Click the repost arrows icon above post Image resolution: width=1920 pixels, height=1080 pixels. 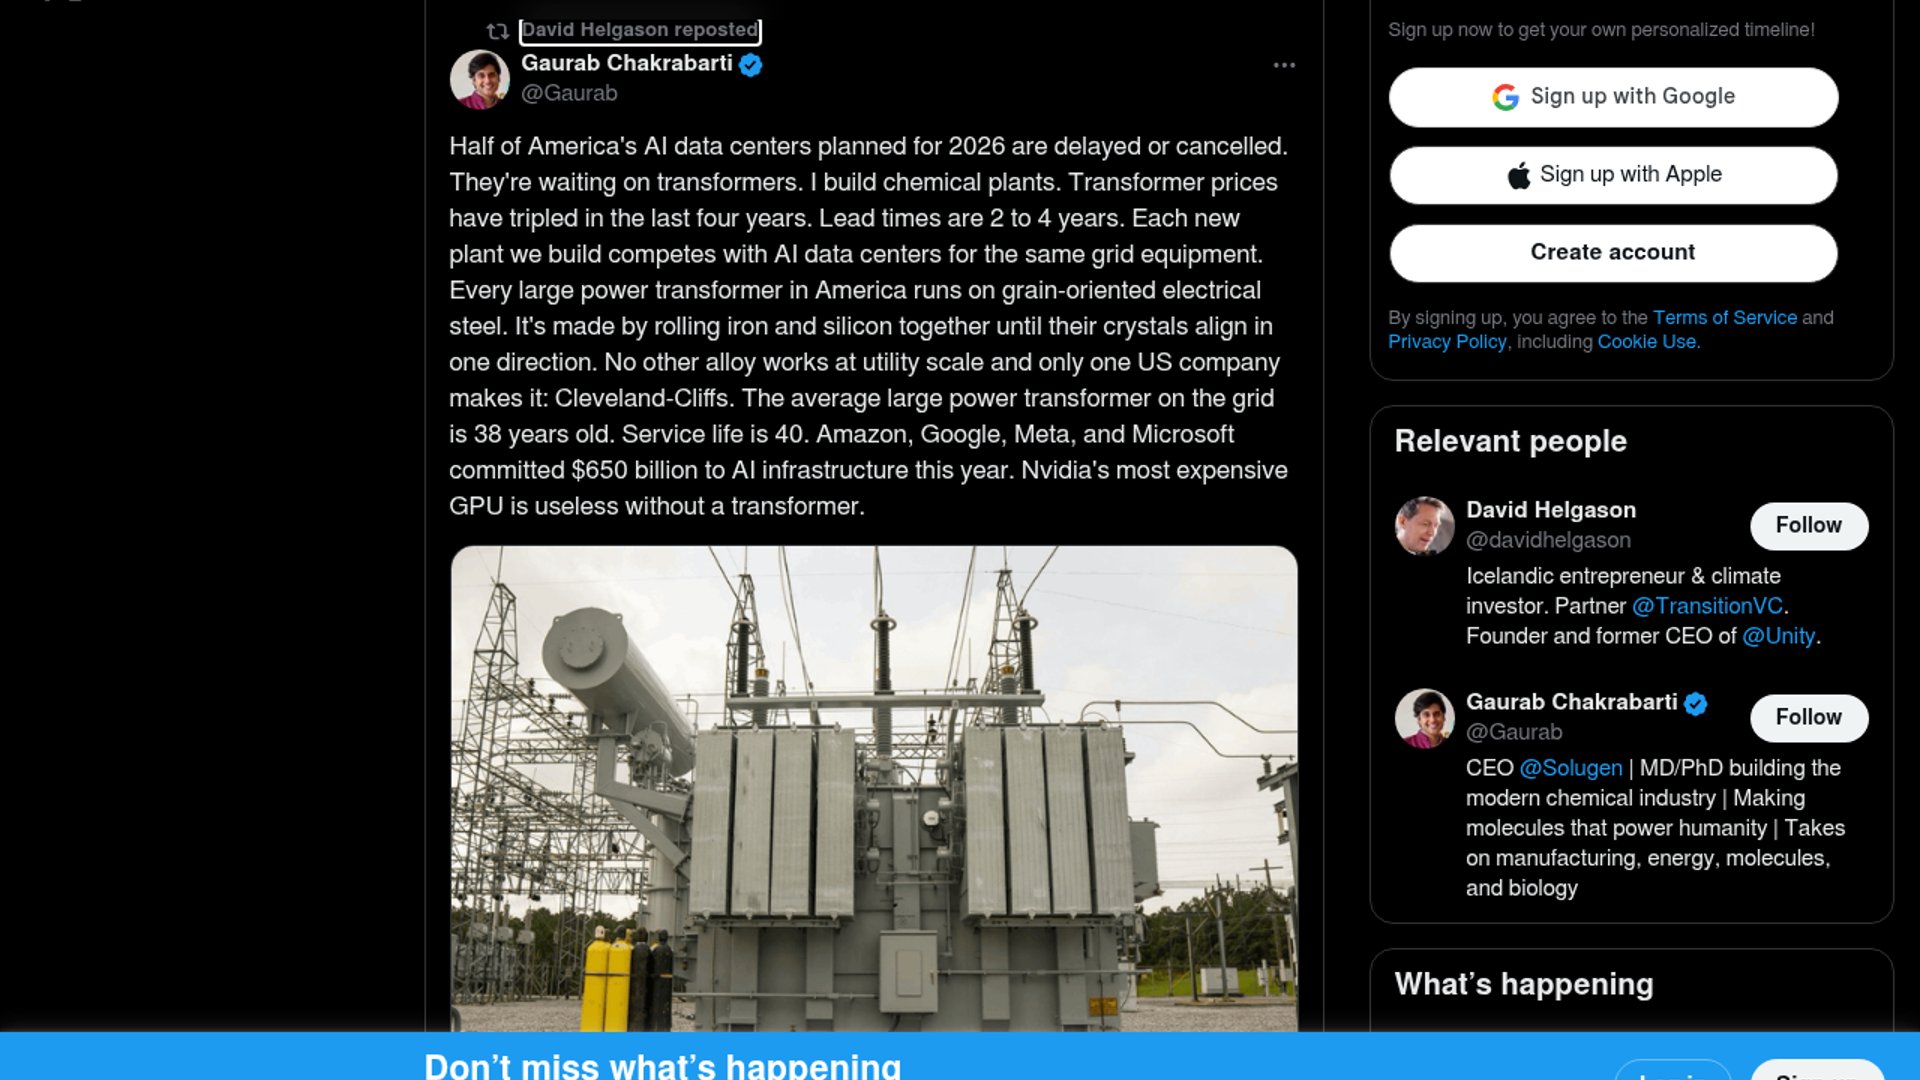pos(497,31)
